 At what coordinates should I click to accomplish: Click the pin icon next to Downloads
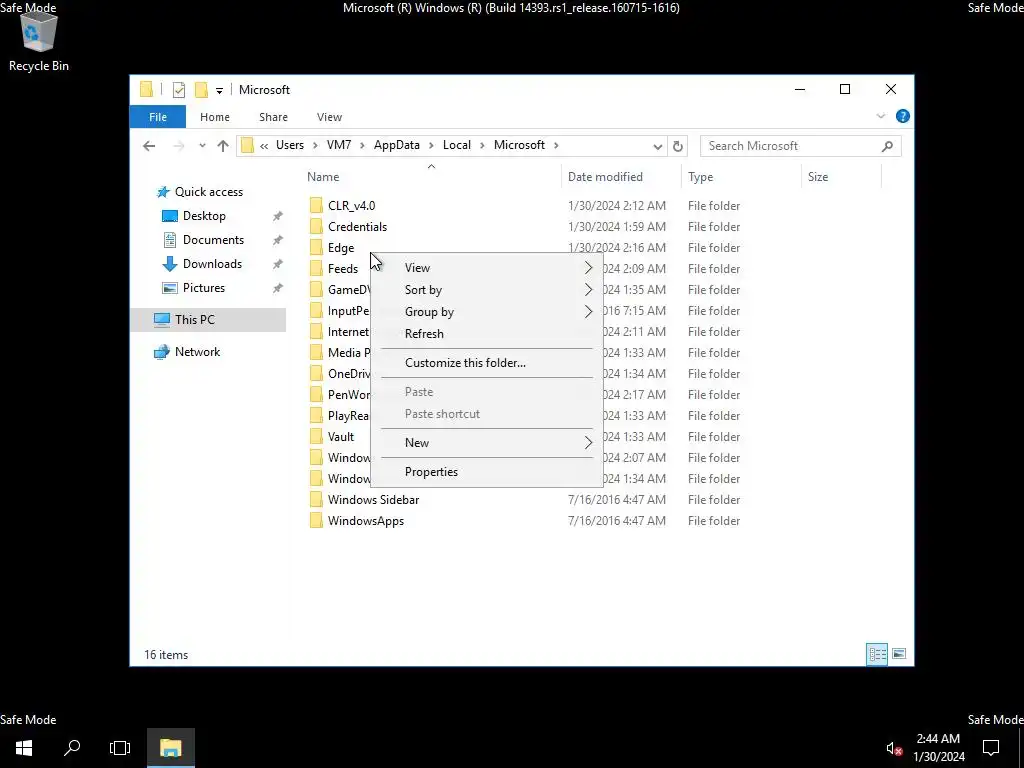[278, 264]
